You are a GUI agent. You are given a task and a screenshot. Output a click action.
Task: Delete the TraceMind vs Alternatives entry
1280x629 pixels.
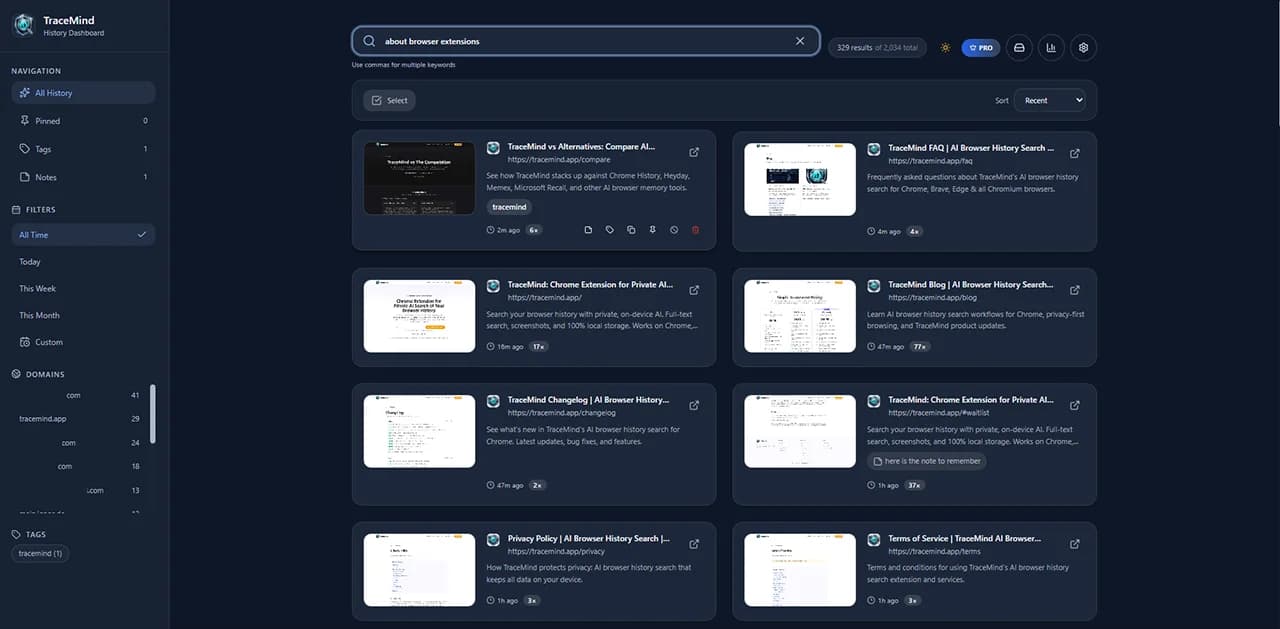696,230
